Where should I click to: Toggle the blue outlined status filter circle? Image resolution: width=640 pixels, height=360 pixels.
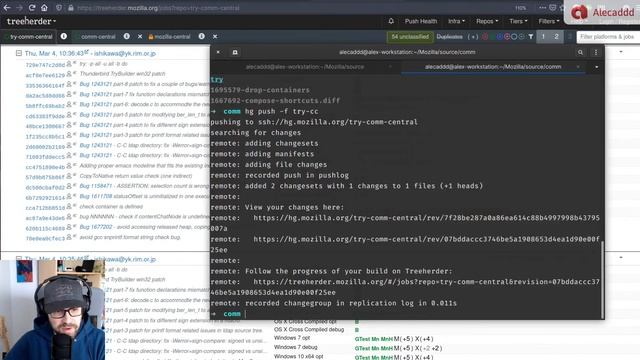tap(514, 37)
